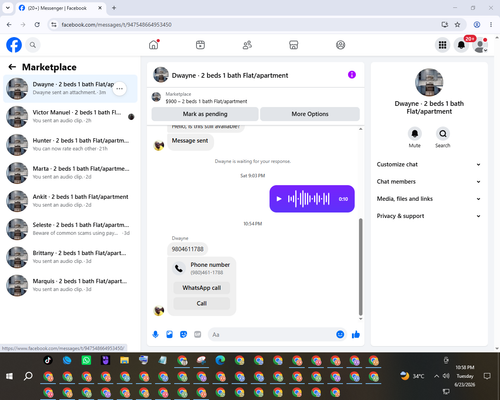Open the three-dot menu on Dwayne conversation
The image size is (500, 400).
coord(119,89)
